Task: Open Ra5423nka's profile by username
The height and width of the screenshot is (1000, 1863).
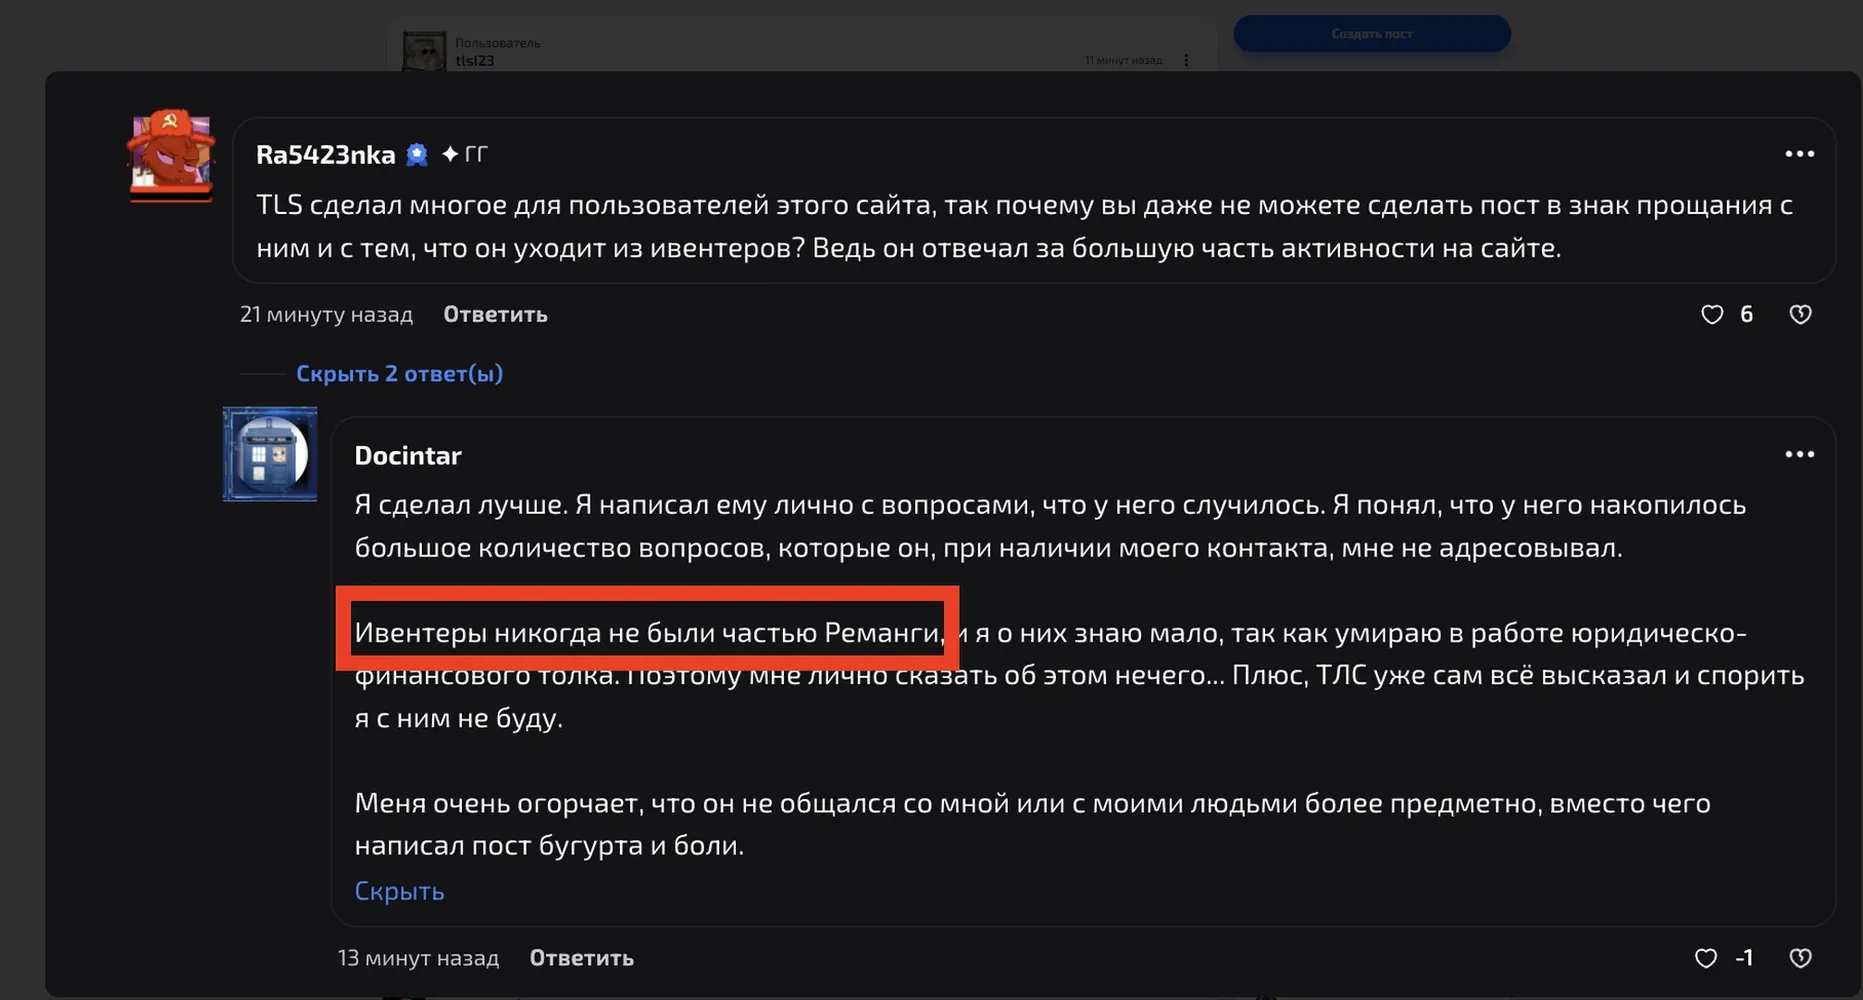Action: [325, 154]
